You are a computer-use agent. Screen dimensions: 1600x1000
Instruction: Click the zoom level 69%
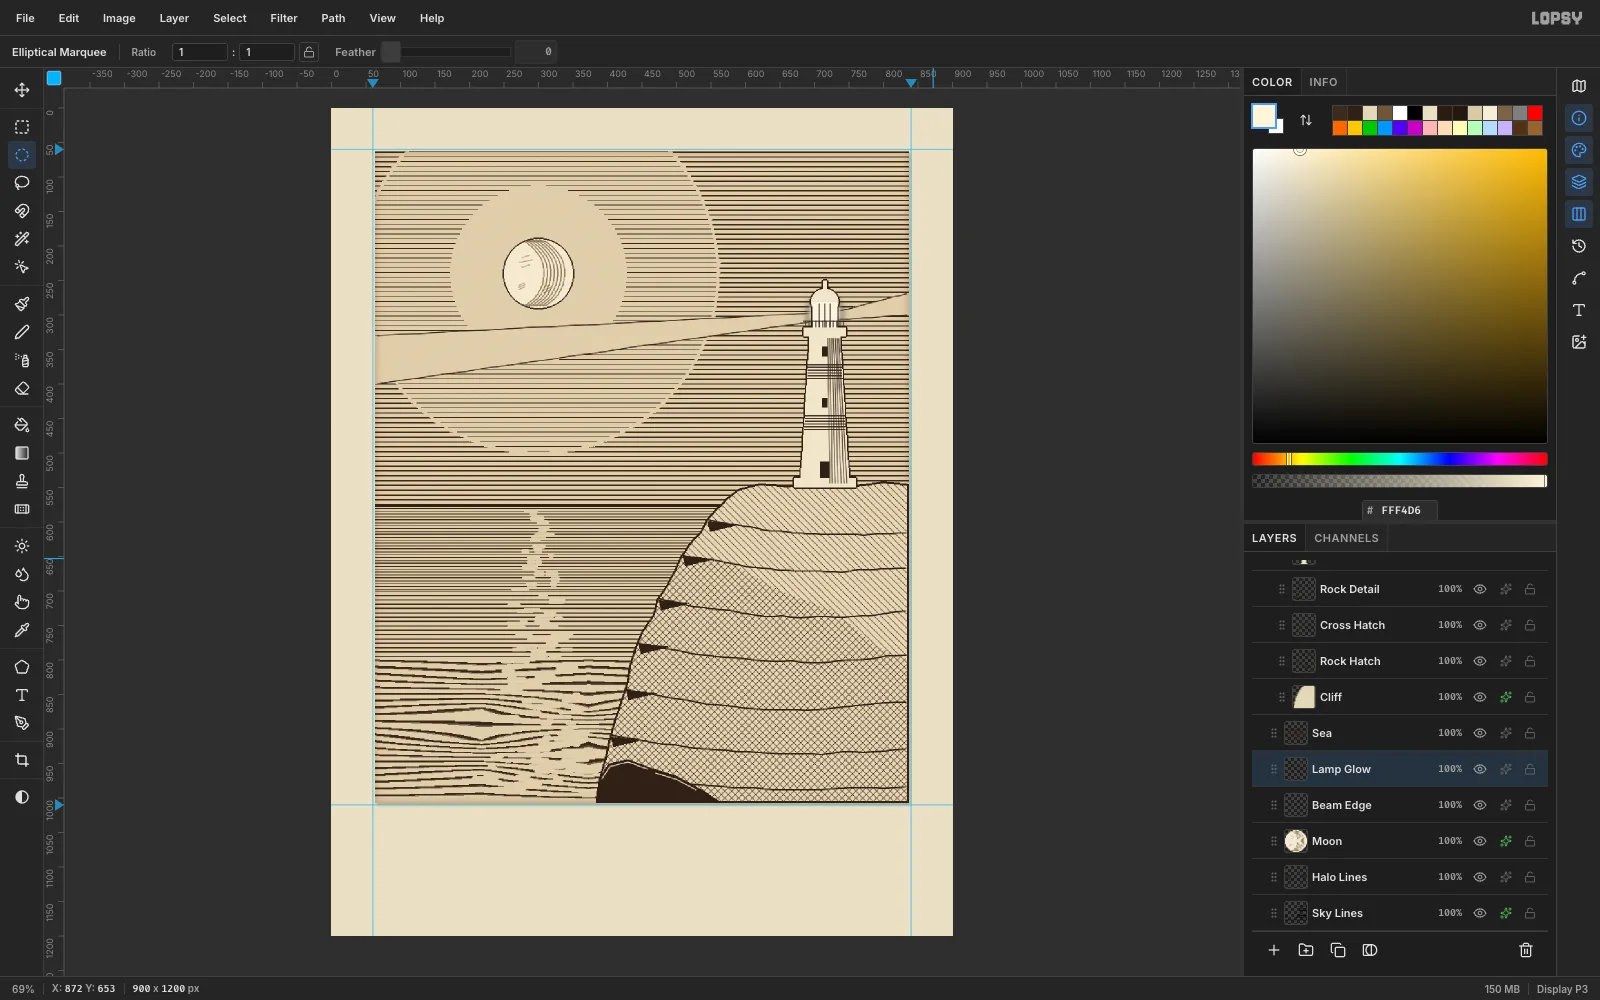pyautogui.click(x=23, y=989)
